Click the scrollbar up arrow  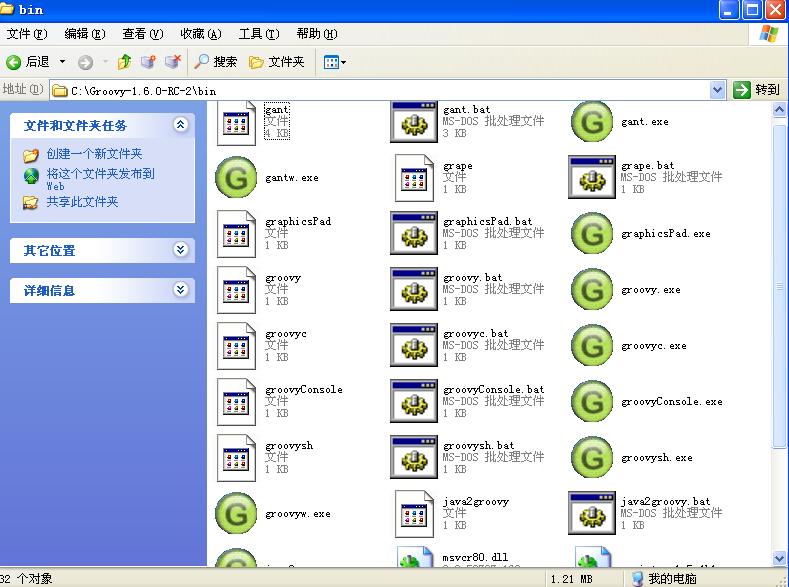coord(779,110)
